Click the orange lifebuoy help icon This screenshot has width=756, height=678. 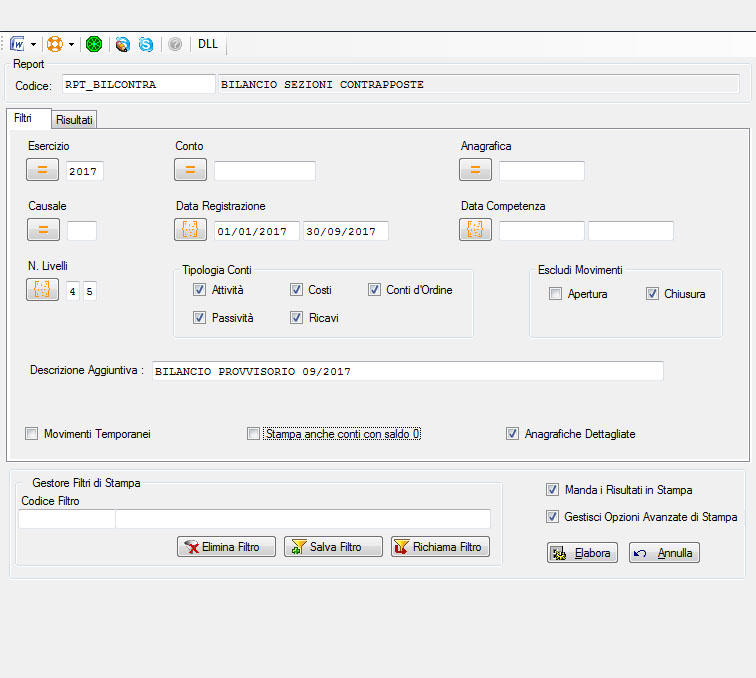[x=54, y=44]
